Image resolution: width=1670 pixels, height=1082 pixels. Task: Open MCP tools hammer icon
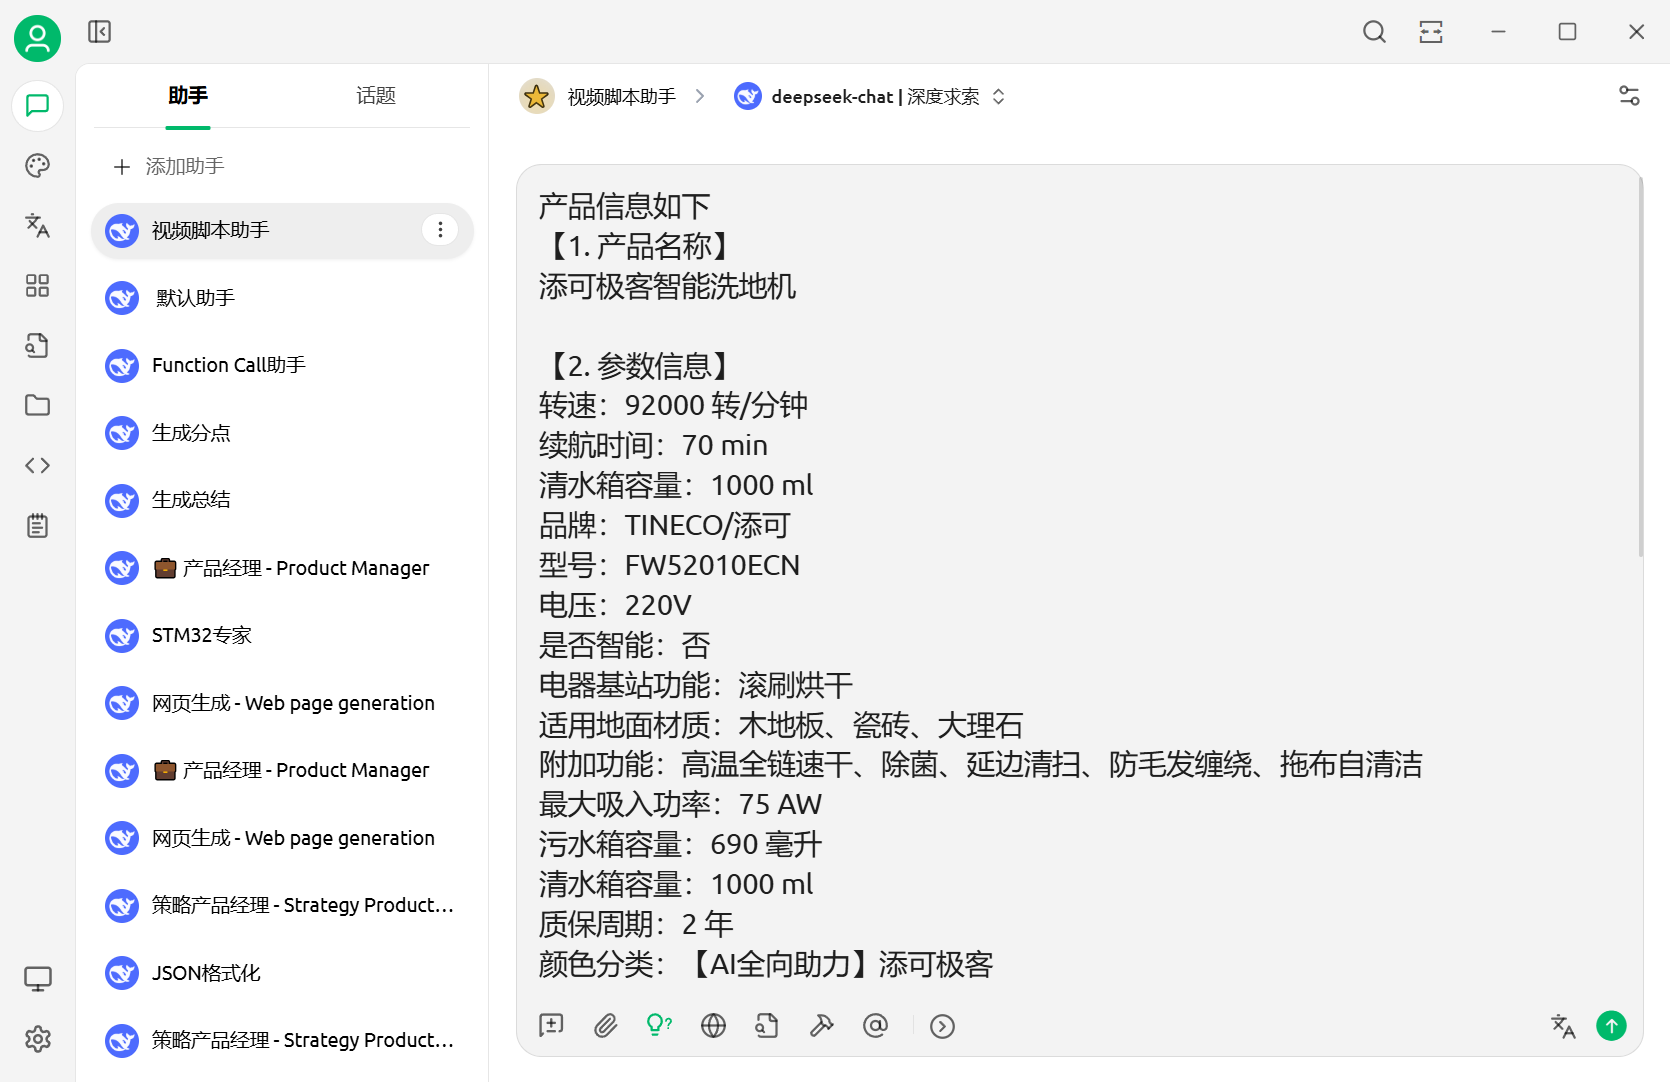pos(821,1025)
